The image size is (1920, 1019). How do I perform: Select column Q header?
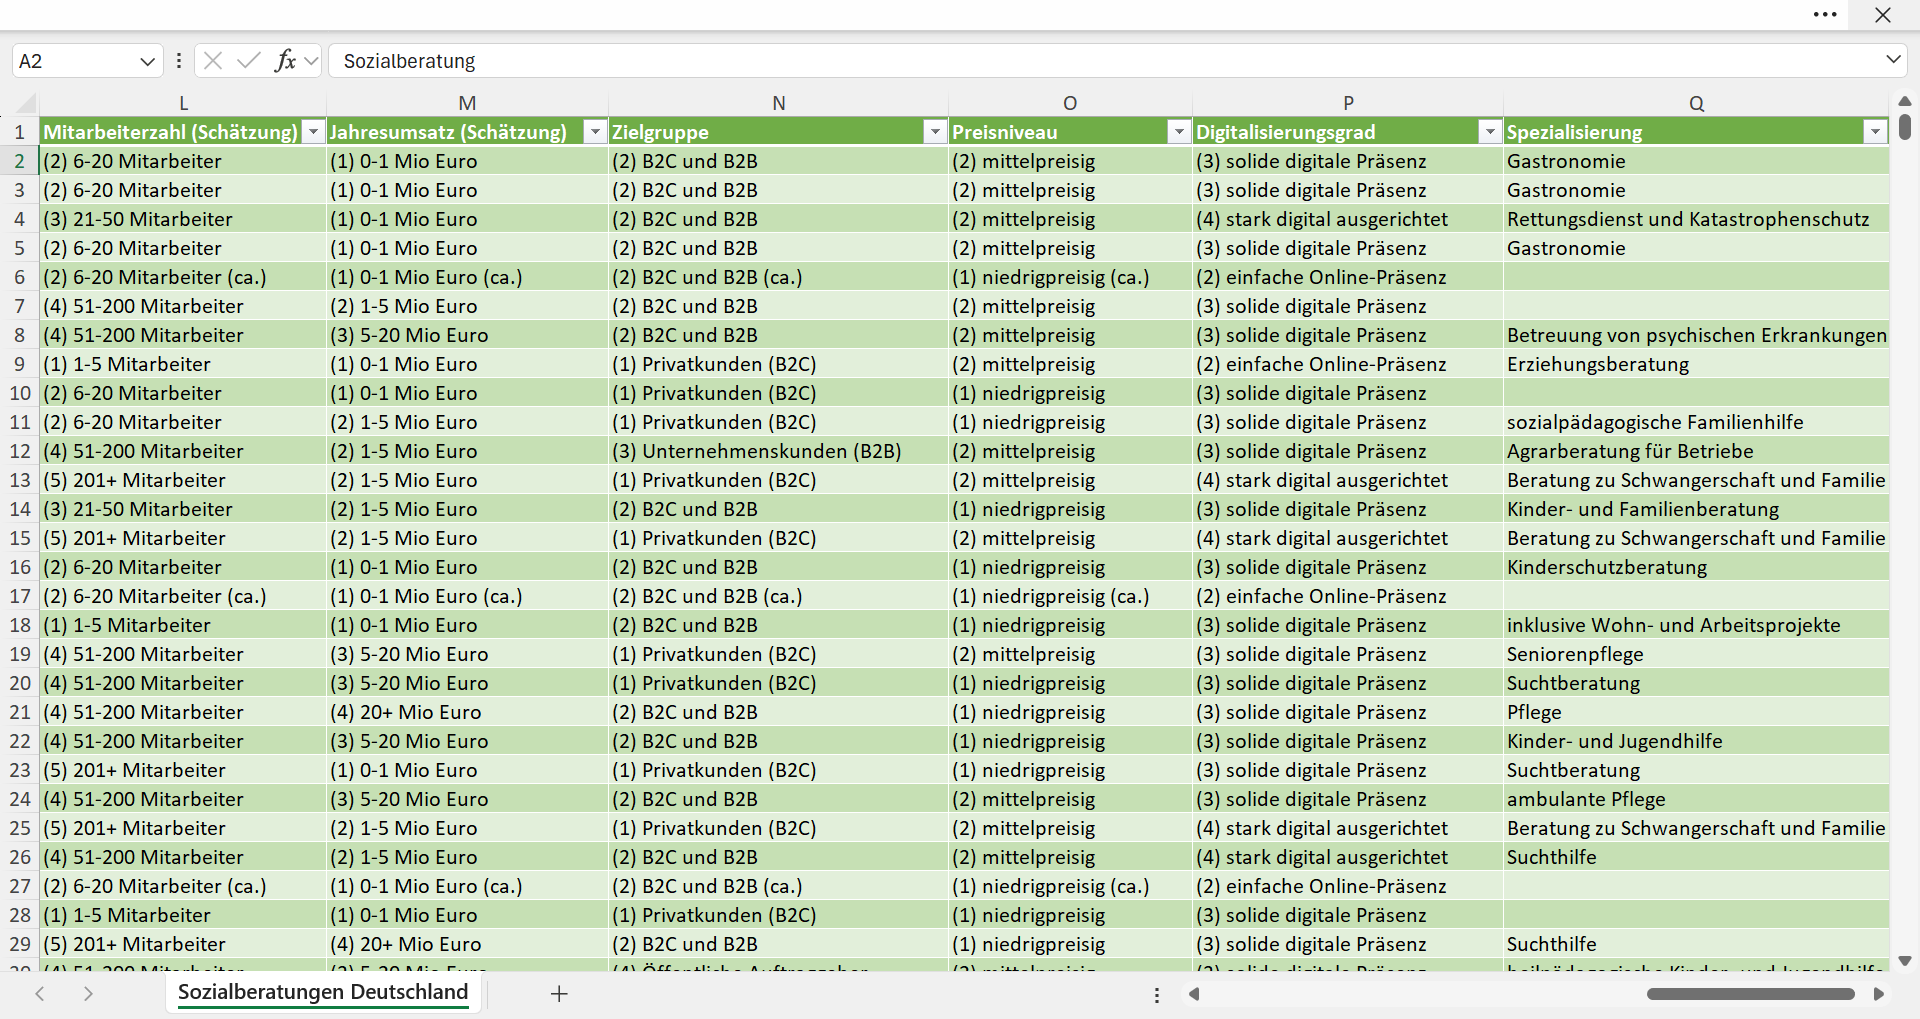tap(1696, 103)
